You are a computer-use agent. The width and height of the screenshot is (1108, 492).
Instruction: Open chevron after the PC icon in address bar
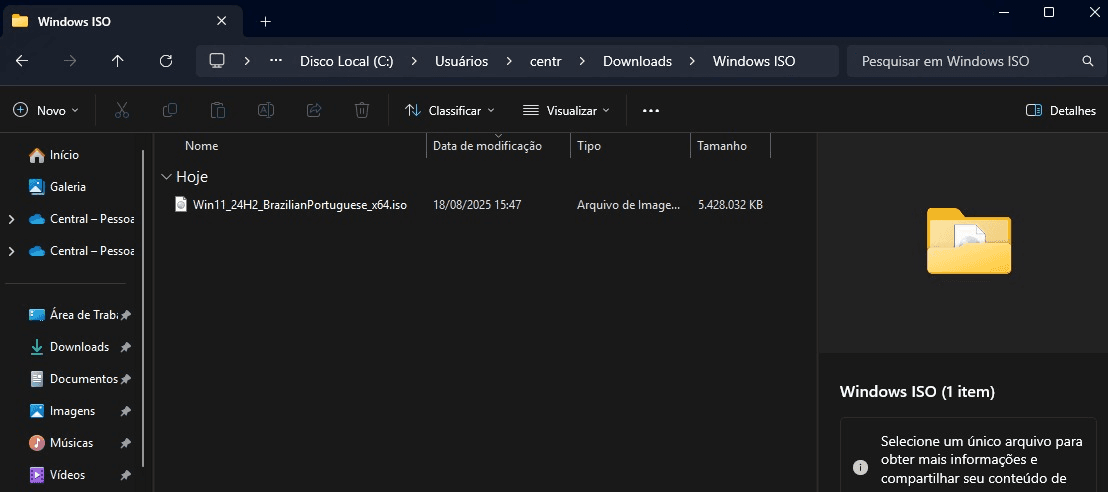247,62
